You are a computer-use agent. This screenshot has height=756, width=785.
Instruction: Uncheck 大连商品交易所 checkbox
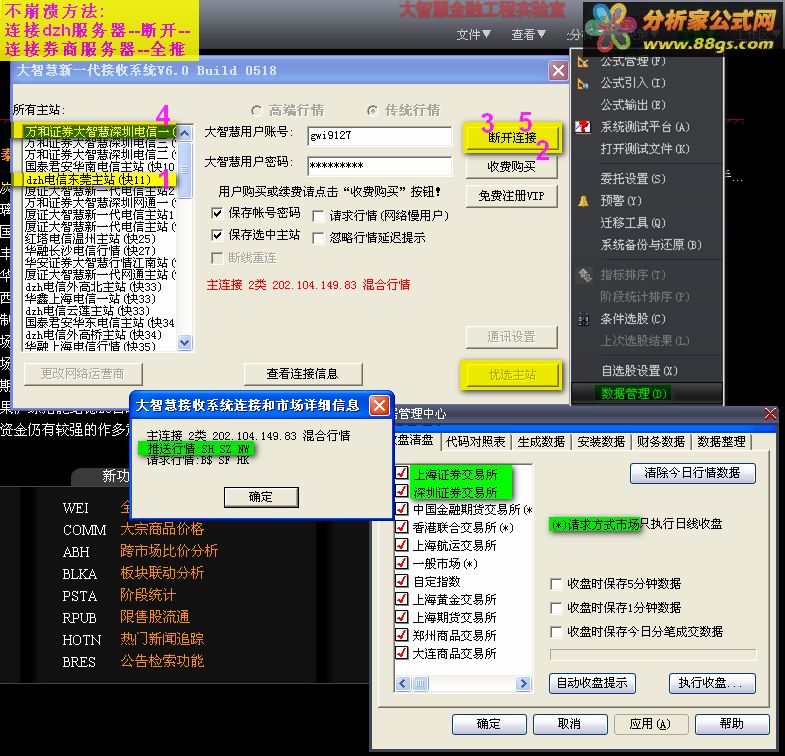(402, 653)
